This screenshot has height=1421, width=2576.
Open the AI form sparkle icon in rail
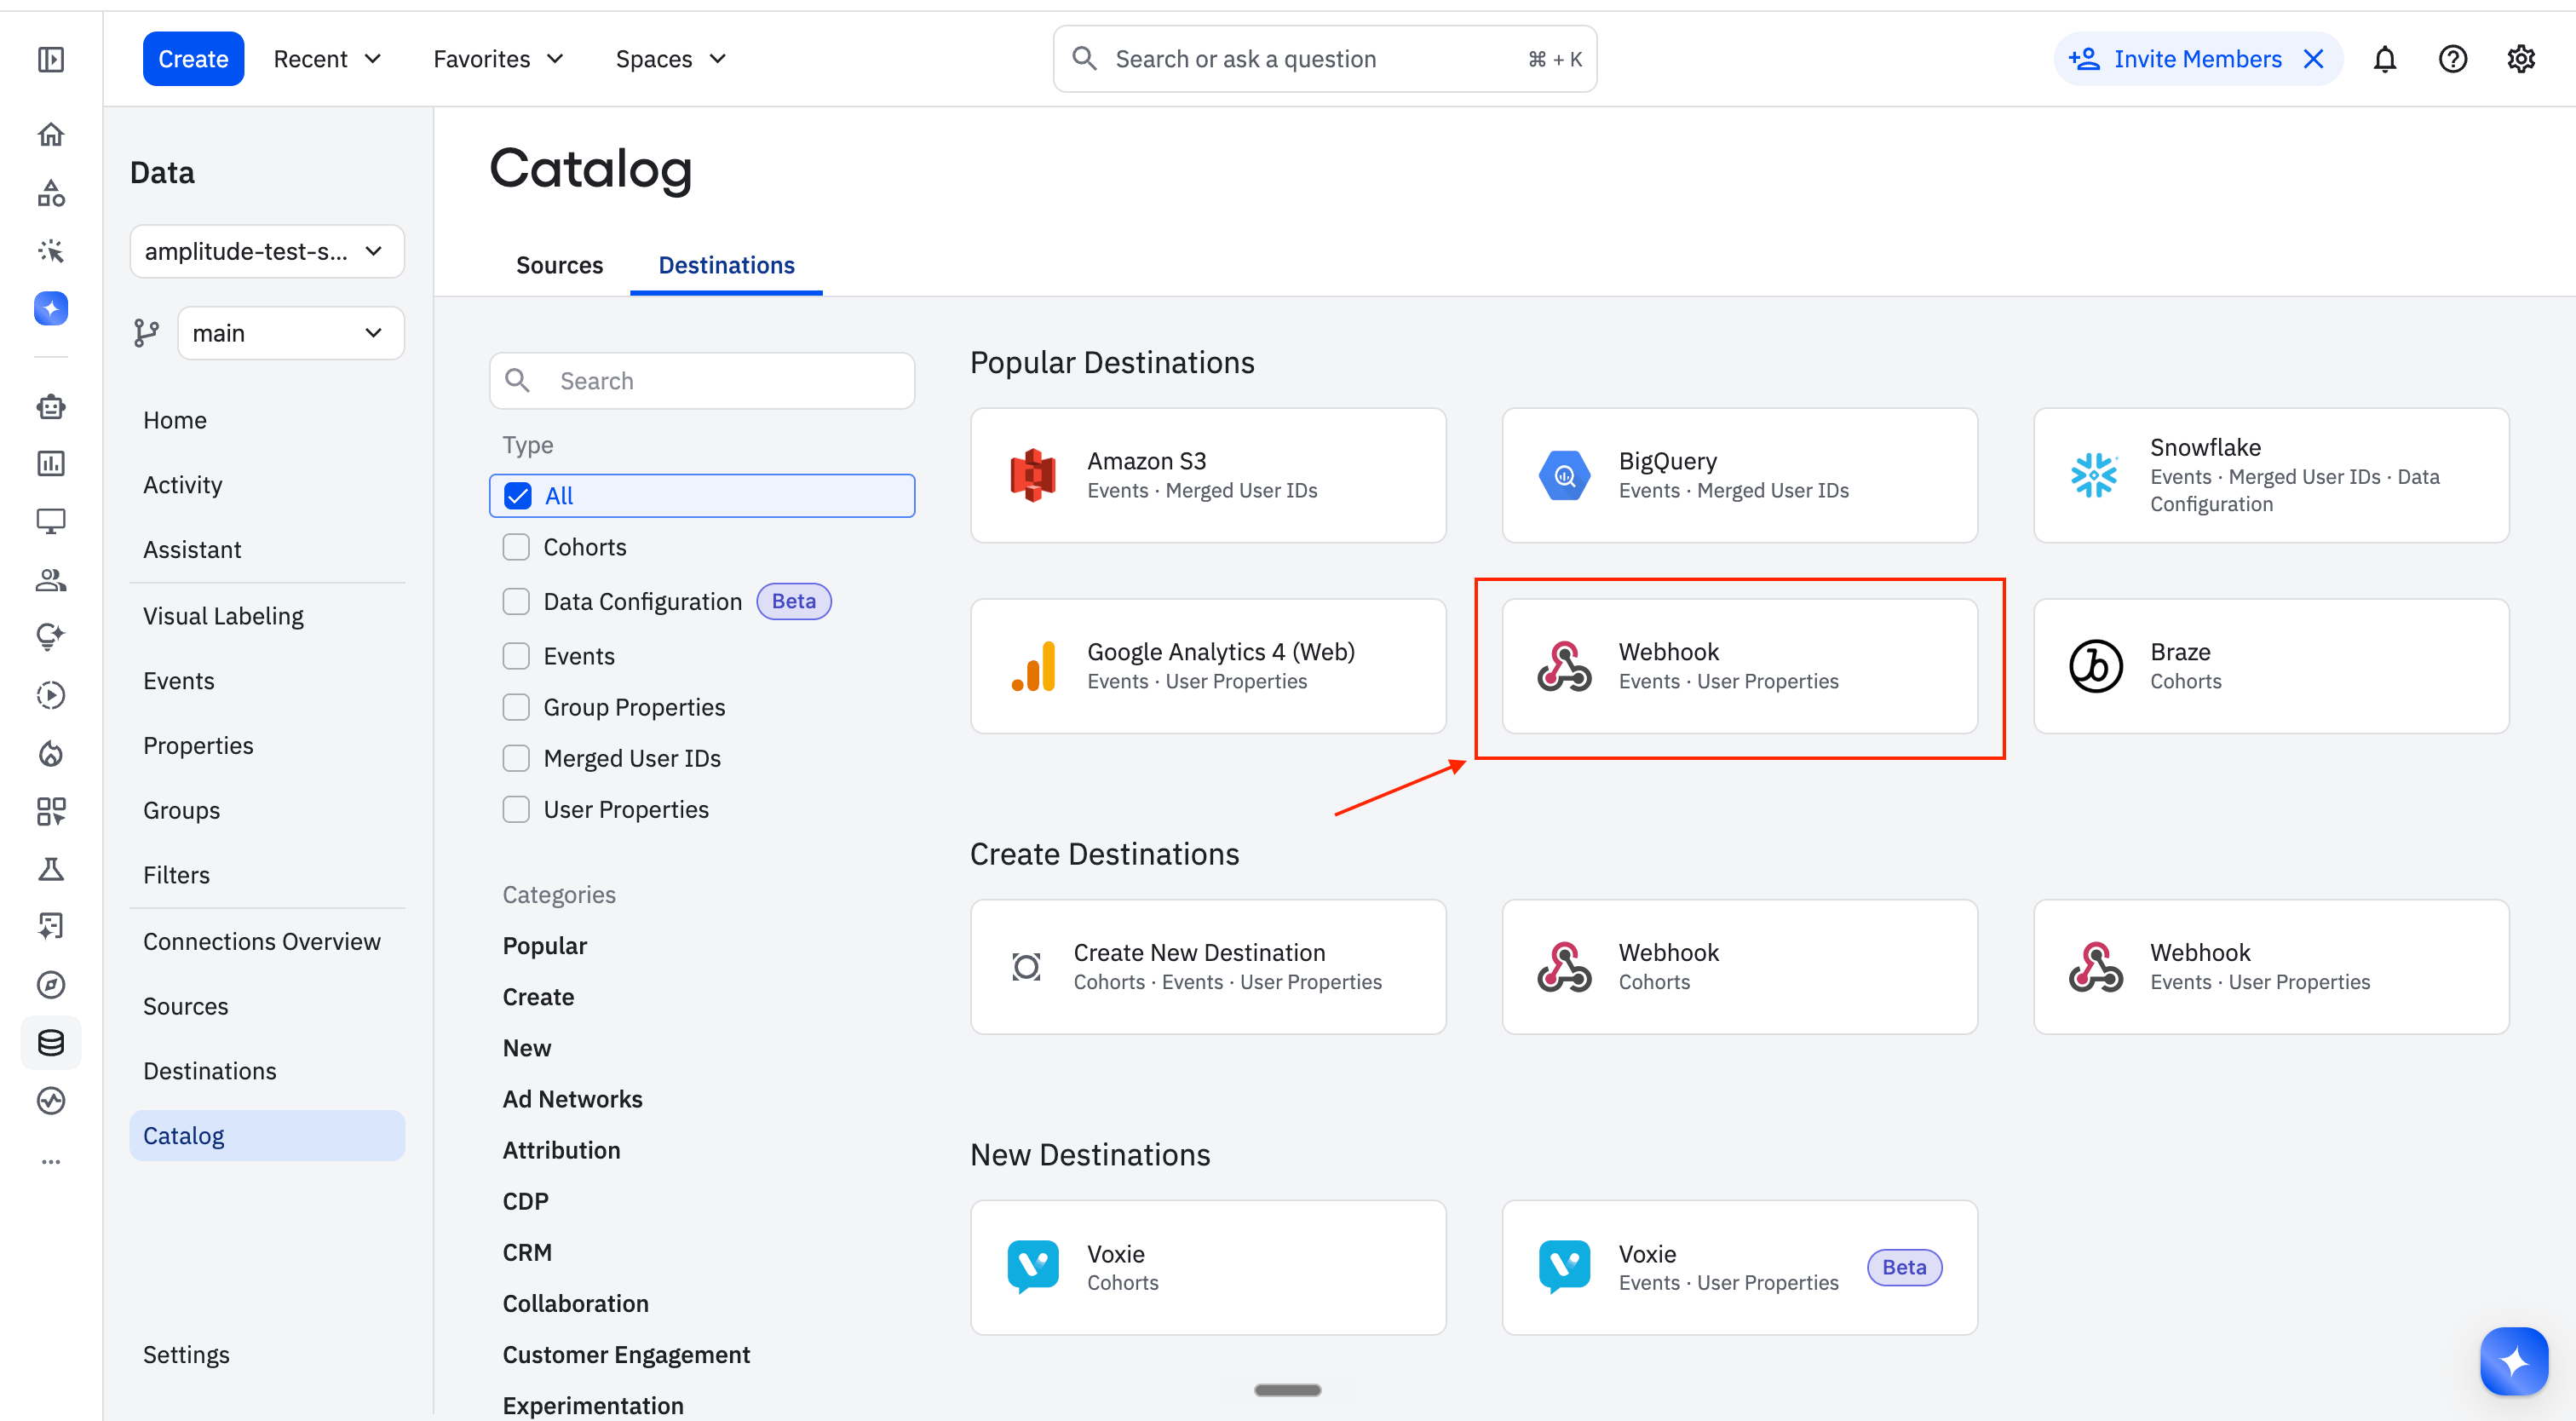51,927
